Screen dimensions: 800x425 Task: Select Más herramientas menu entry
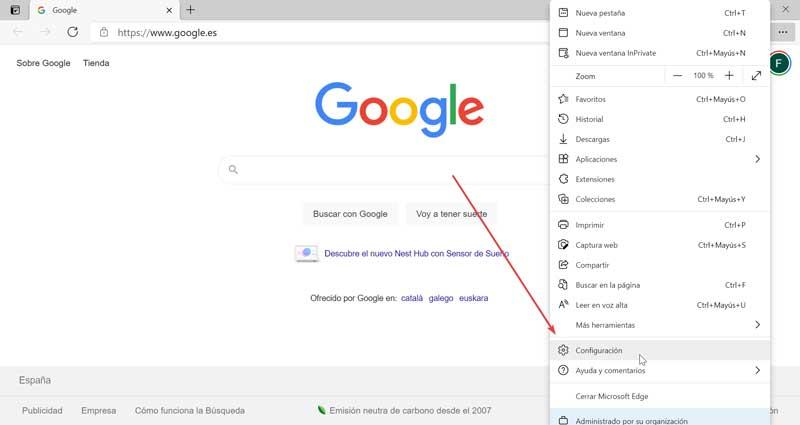660,324
